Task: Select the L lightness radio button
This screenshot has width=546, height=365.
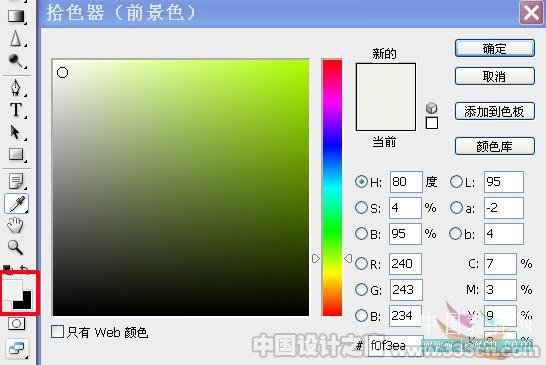Action: (456, 181)
